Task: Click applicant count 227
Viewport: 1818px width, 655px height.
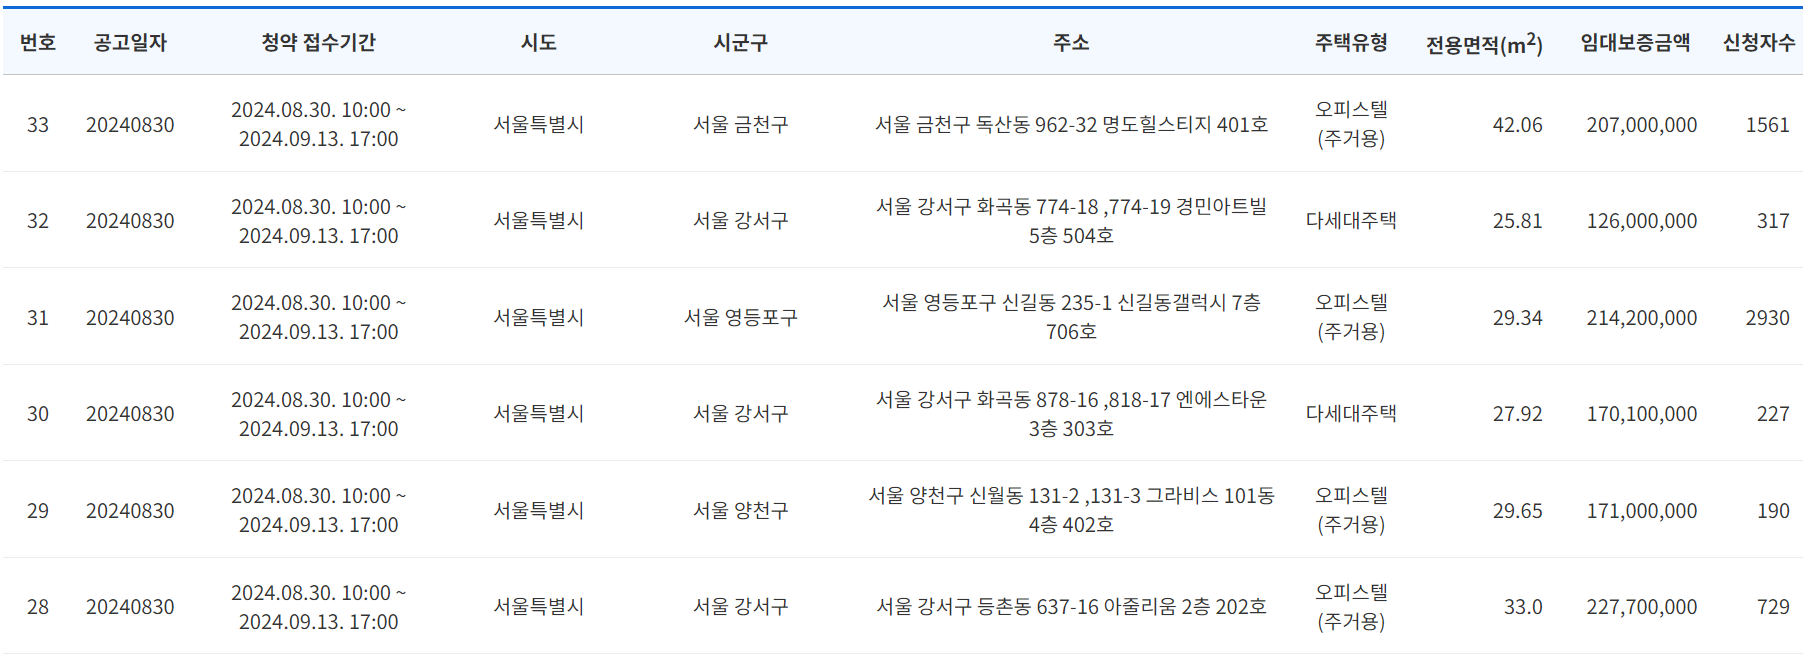Action: click(1773, 414)
